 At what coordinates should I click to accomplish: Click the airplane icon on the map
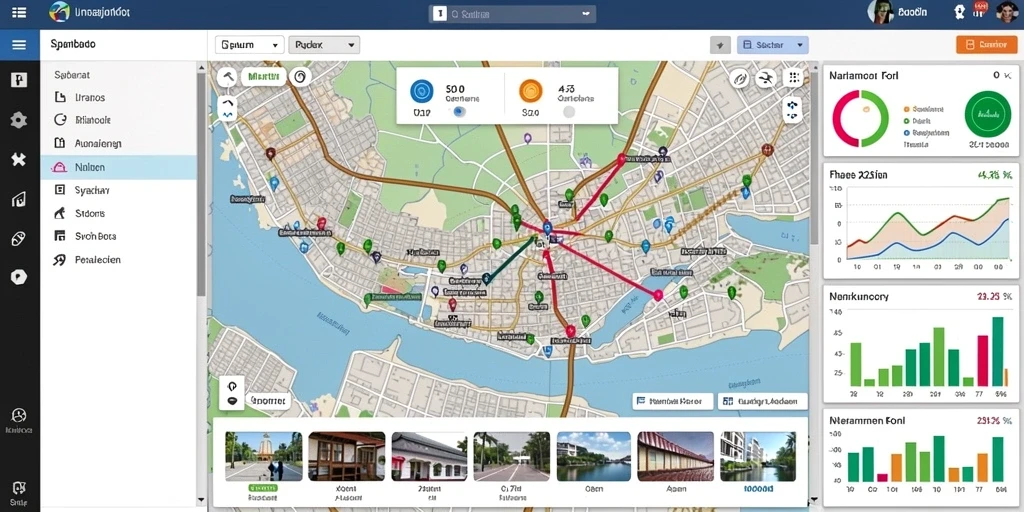[x=765, y=78]
